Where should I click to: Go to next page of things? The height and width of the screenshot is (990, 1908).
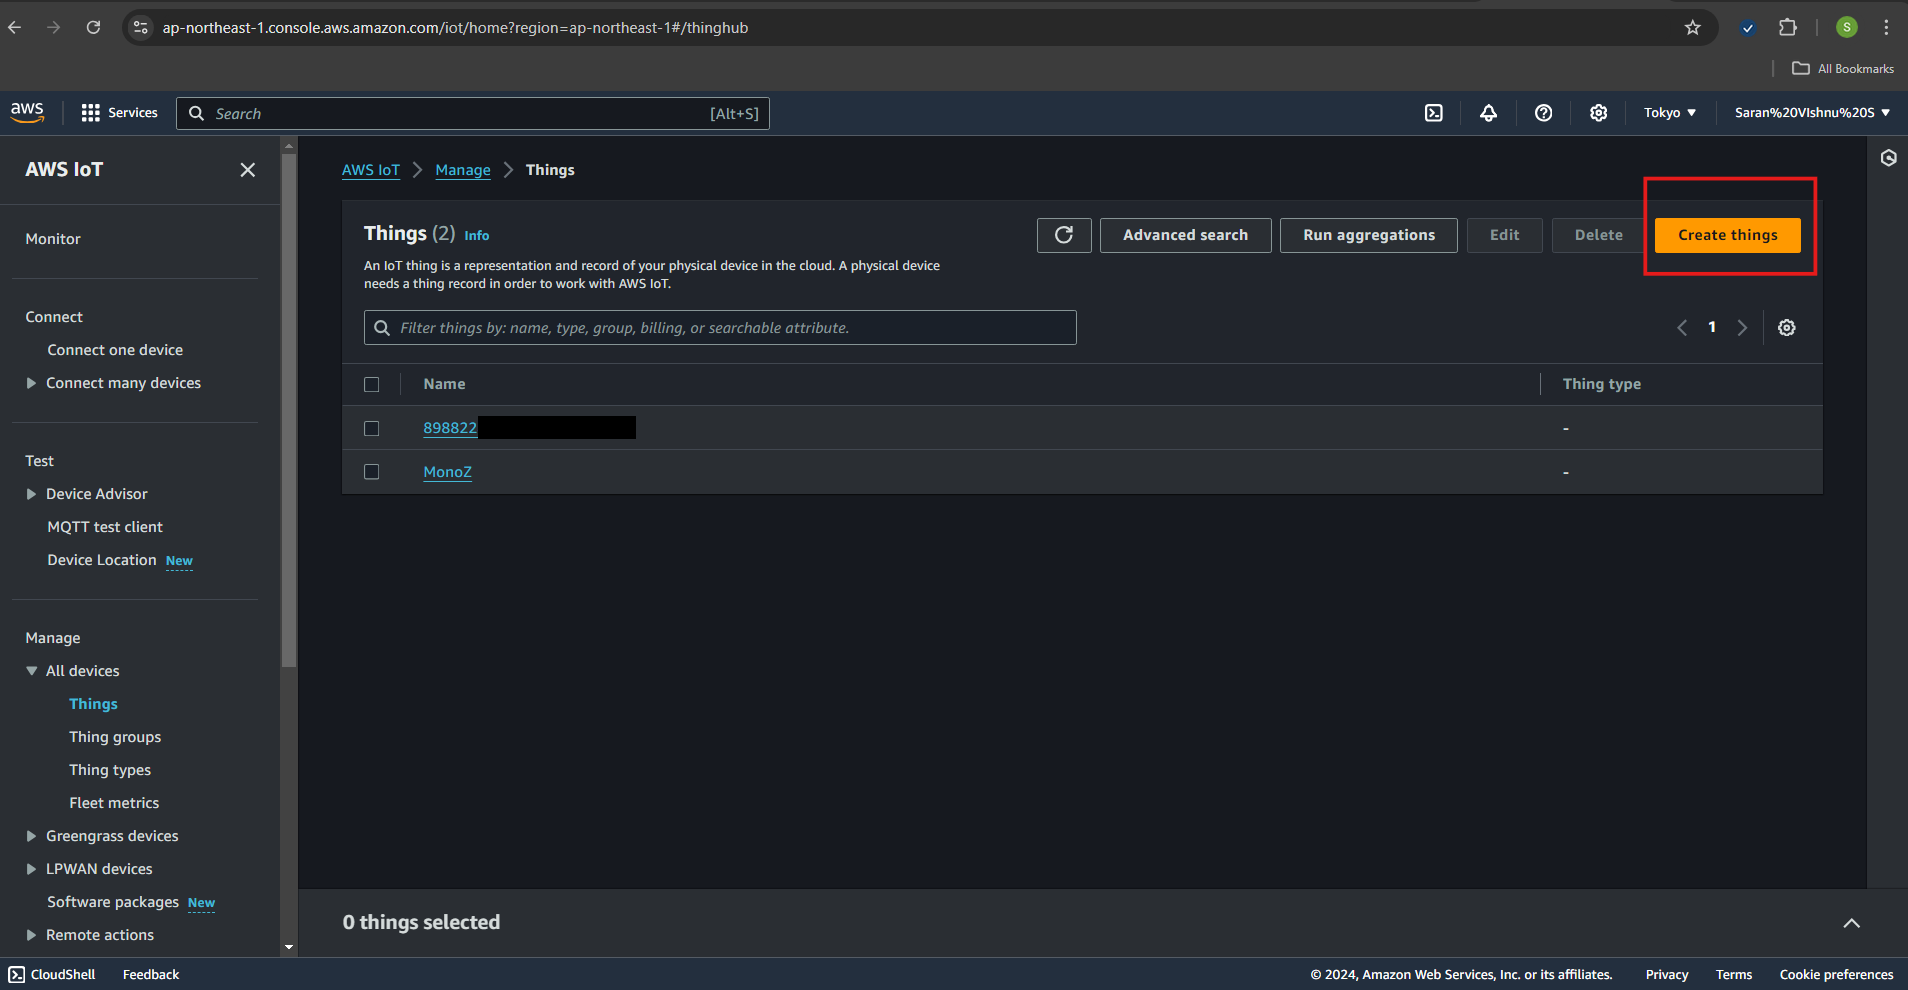pyautogui.click(x=1743, y=328)
